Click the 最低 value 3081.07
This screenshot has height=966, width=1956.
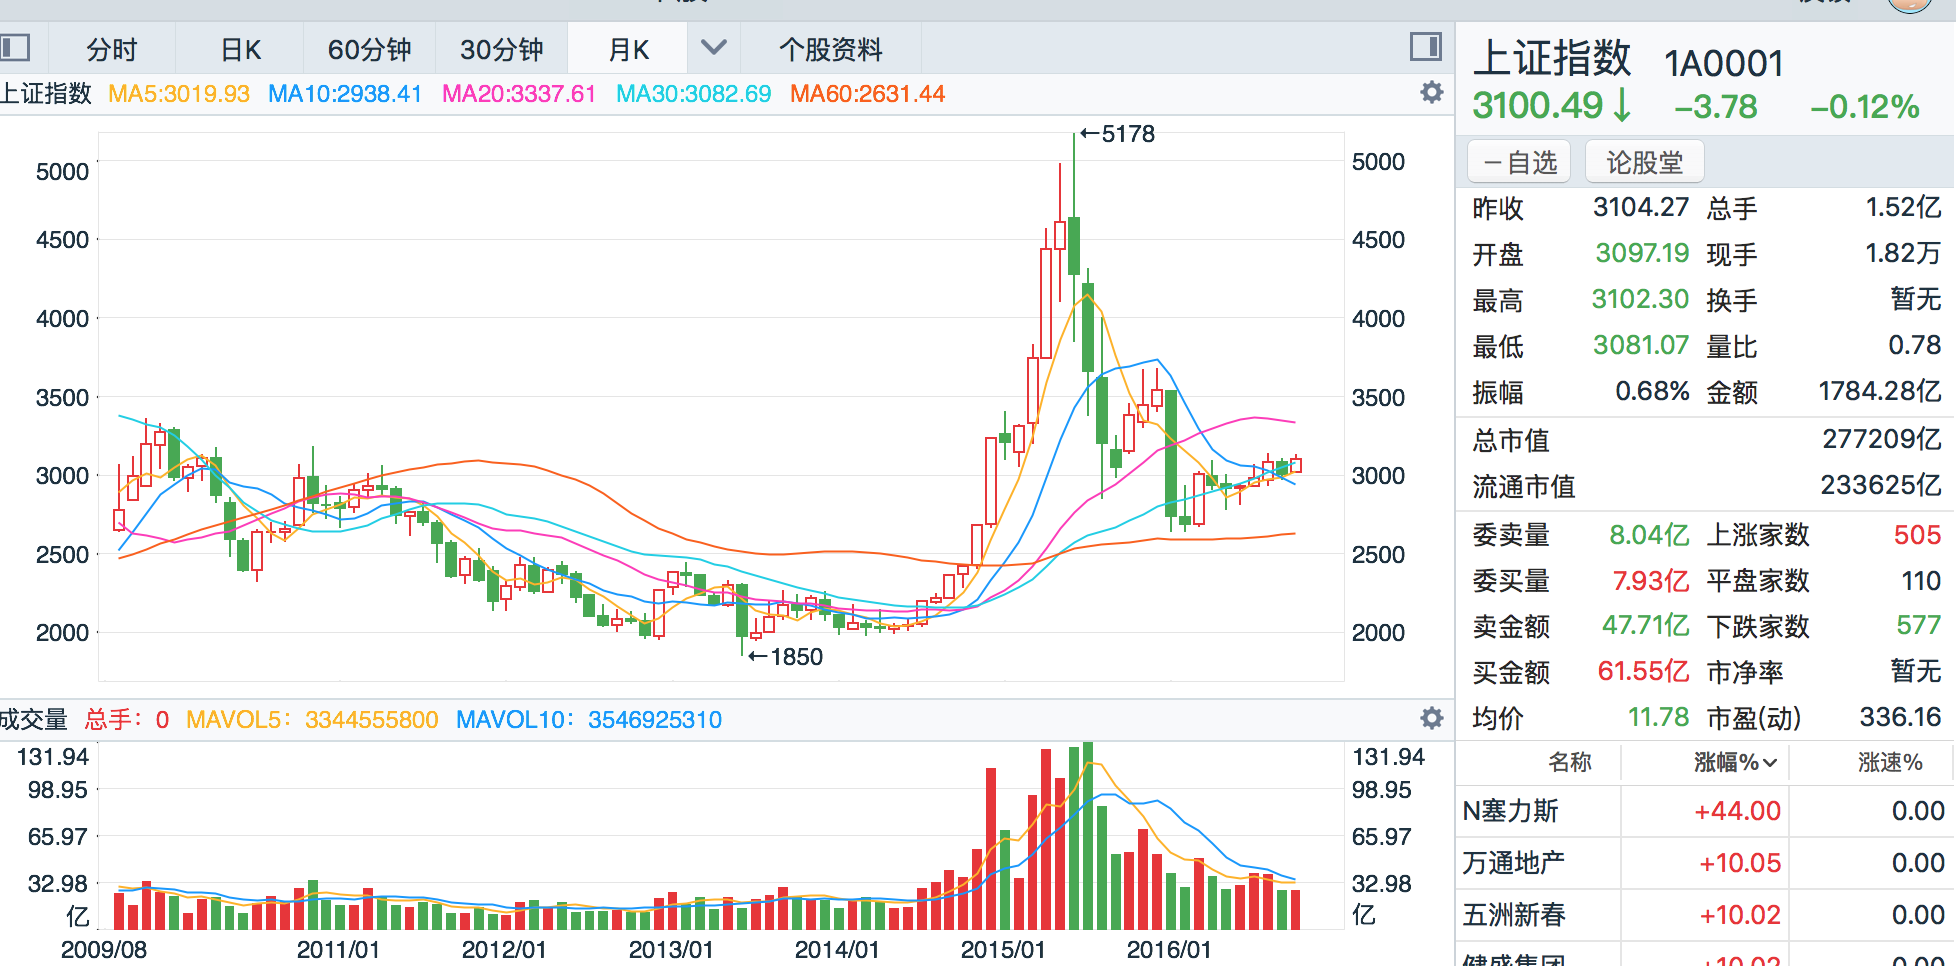(1641, 345)
